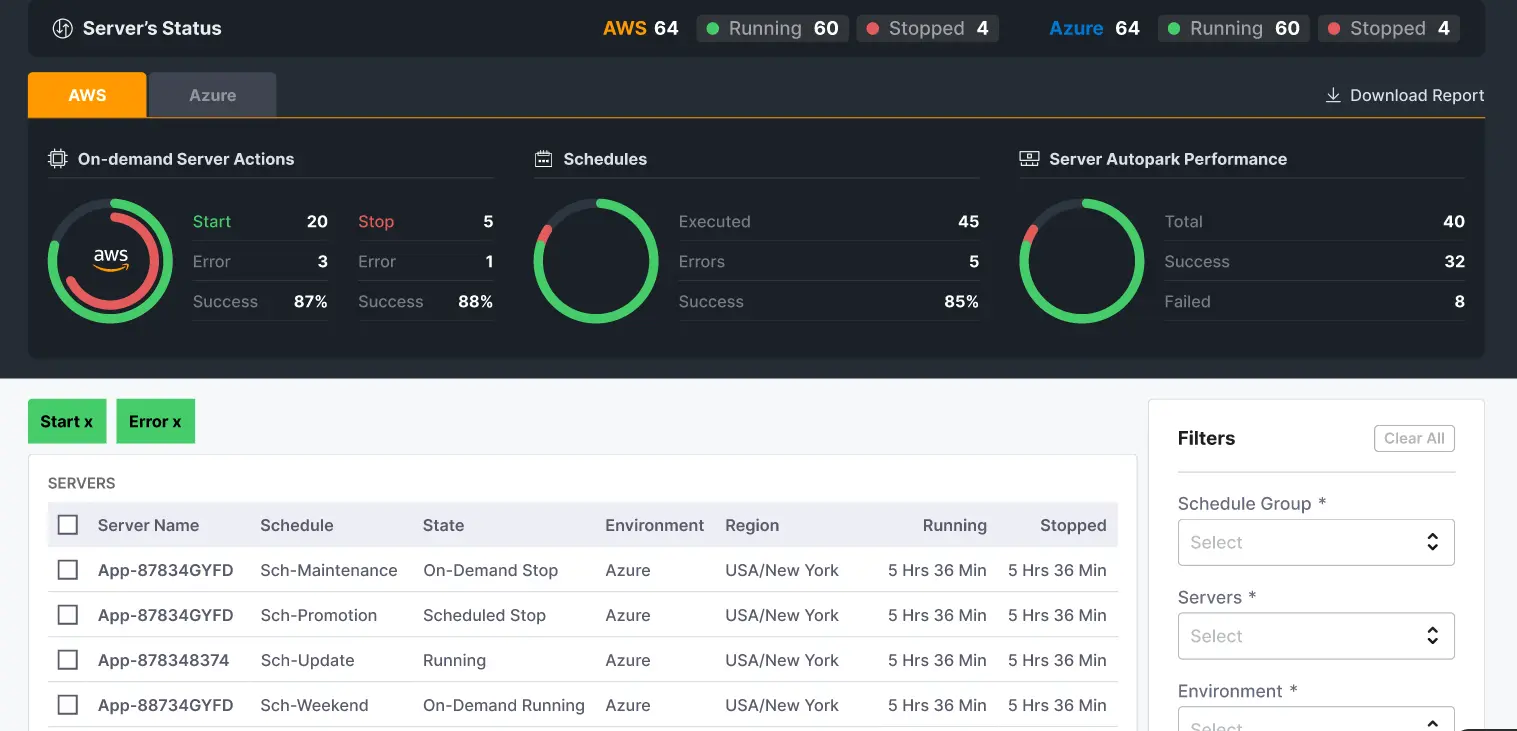Image resolution: width=1517 pixels, height=731 pixels.
Task: Click the Schedules donut progress ring
Action: pos(596,261)
